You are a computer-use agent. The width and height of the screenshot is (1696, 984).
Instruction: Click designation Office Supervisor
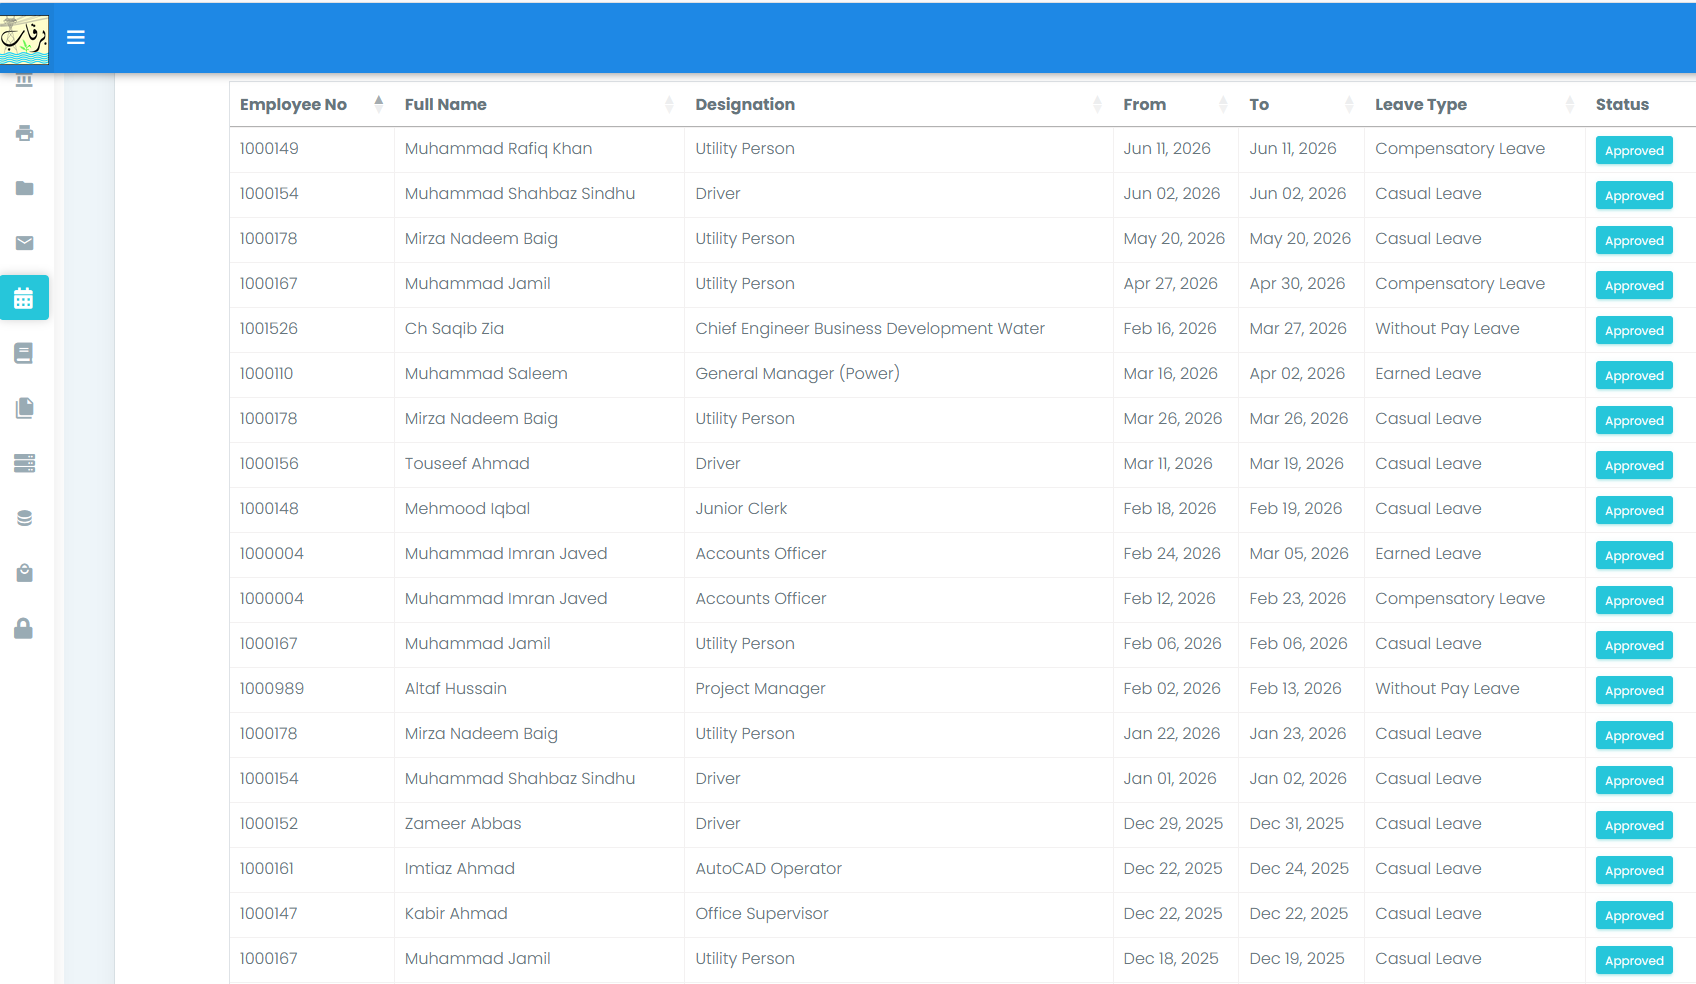click(762, 913)
